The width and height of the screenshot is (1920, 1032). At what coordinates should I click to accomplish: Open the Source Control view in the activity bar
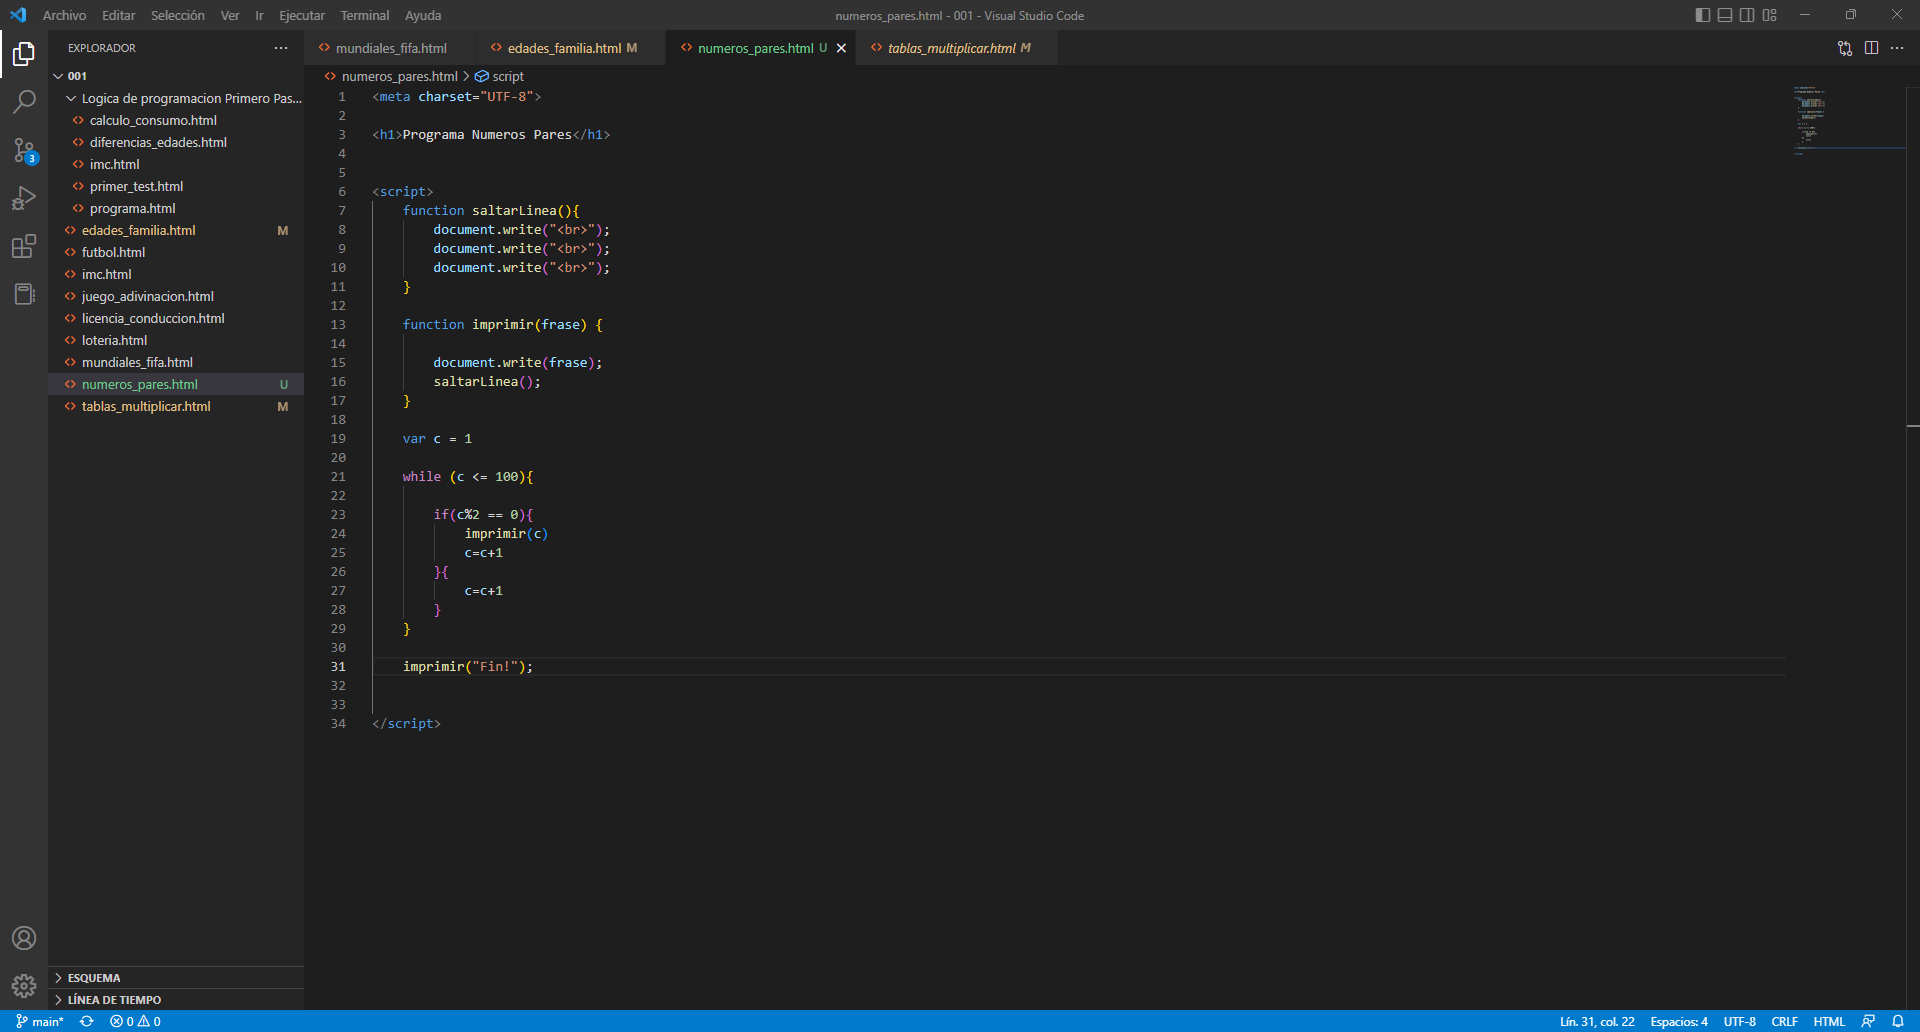24,150
